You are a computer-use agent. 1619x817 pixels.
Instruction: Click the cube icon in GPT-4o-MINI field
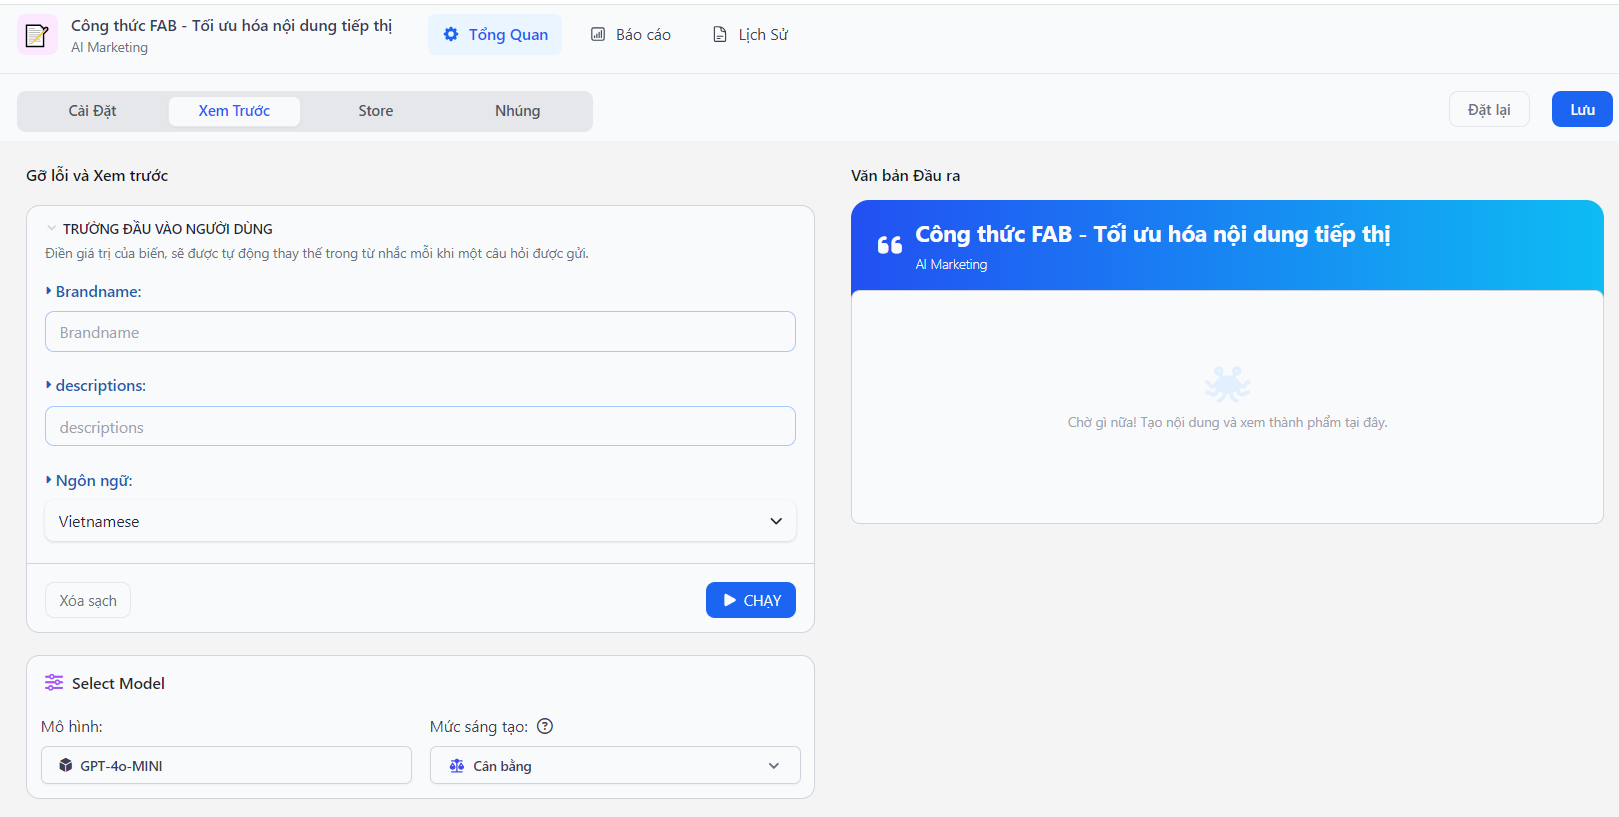(66, 765)
